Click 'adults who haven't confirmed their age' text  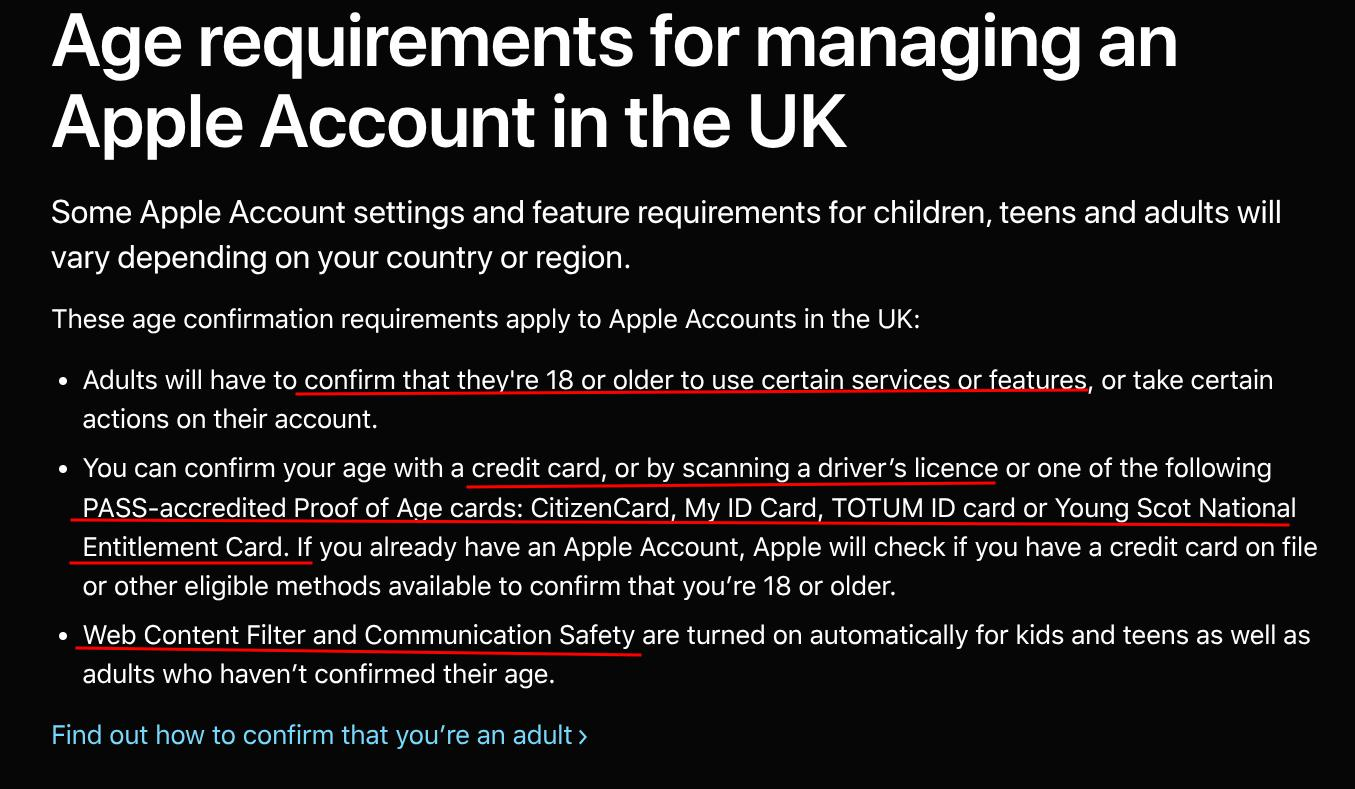coord(318,674)
